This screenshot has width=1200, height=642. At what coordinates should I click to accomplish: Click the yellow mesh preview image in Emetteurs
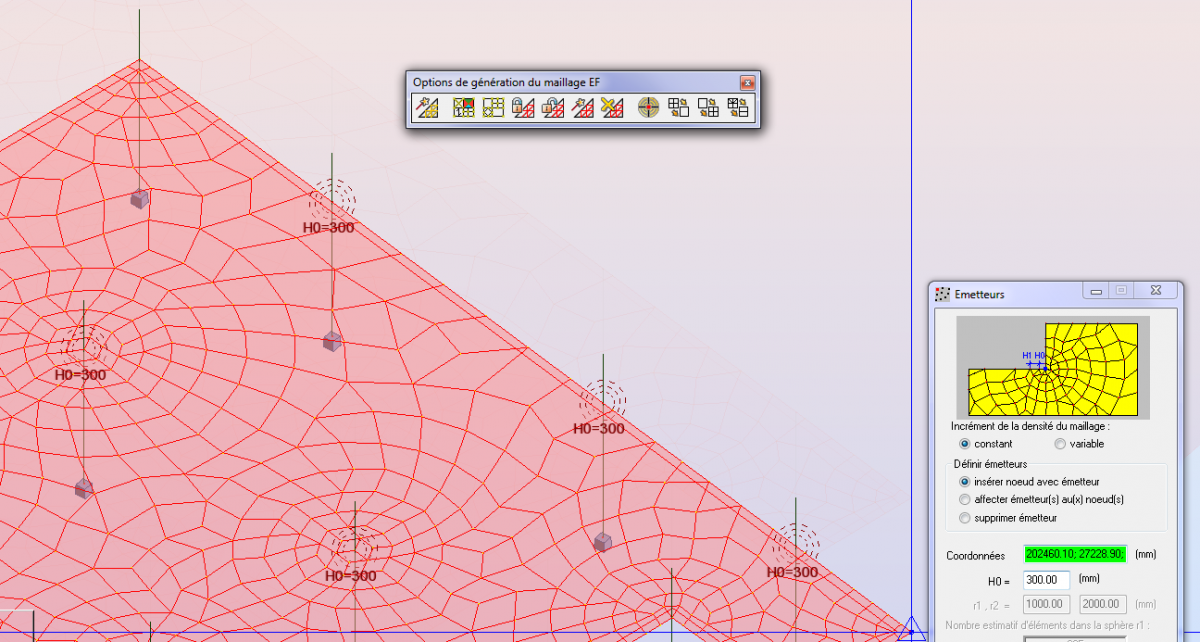point(1053,368)
